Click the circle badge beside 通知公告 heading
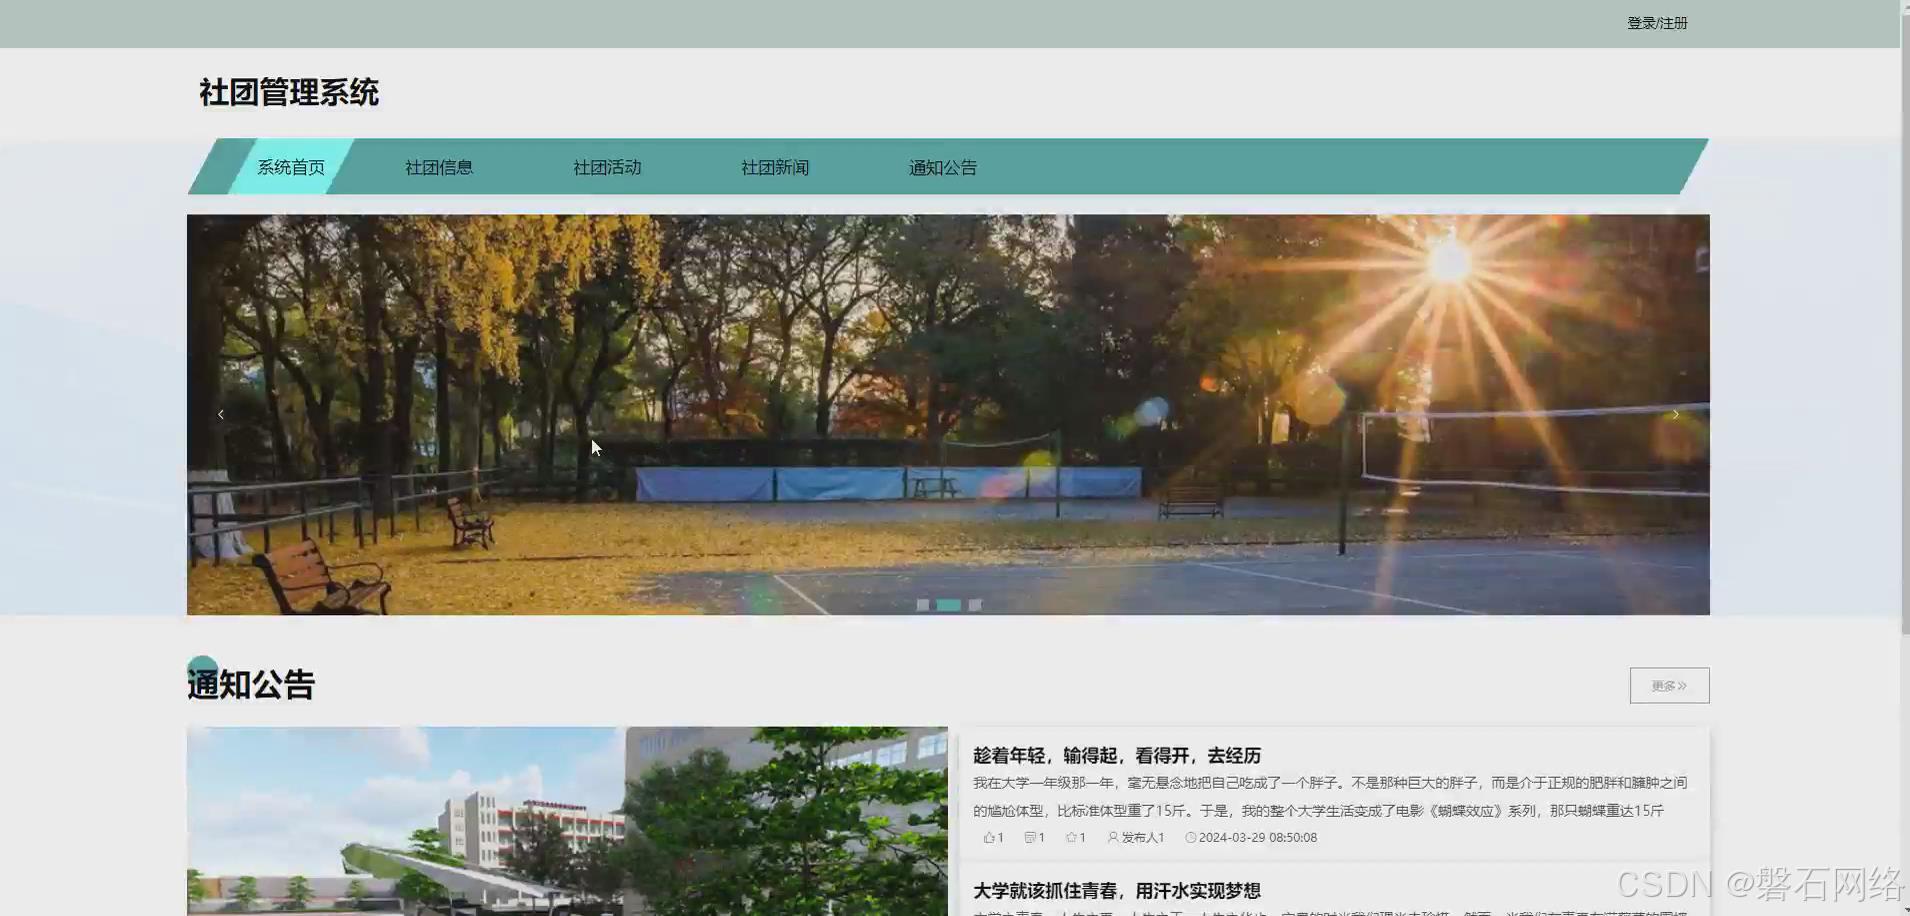 click(x=203, y=668)
